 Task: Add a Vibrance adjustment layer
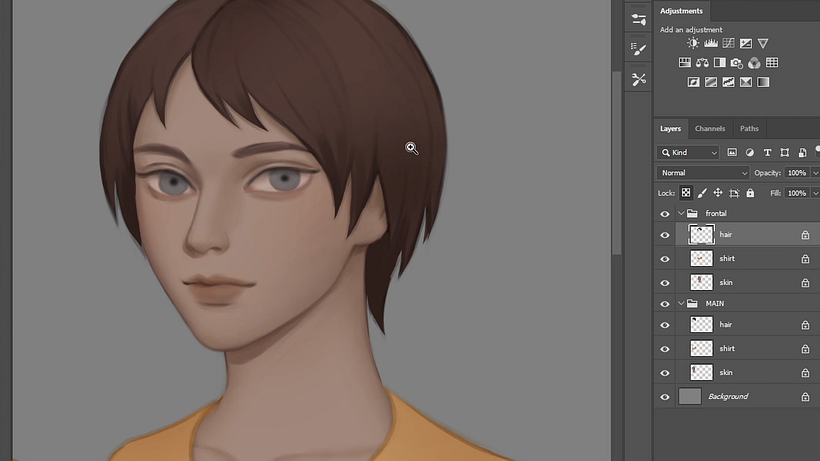763,43
